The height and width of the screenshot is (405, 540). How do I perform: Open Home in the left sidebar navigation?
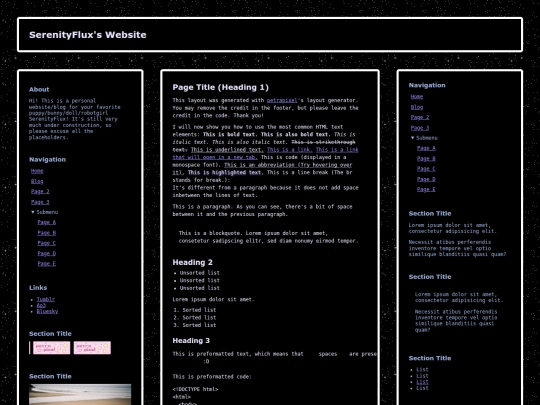37,171
